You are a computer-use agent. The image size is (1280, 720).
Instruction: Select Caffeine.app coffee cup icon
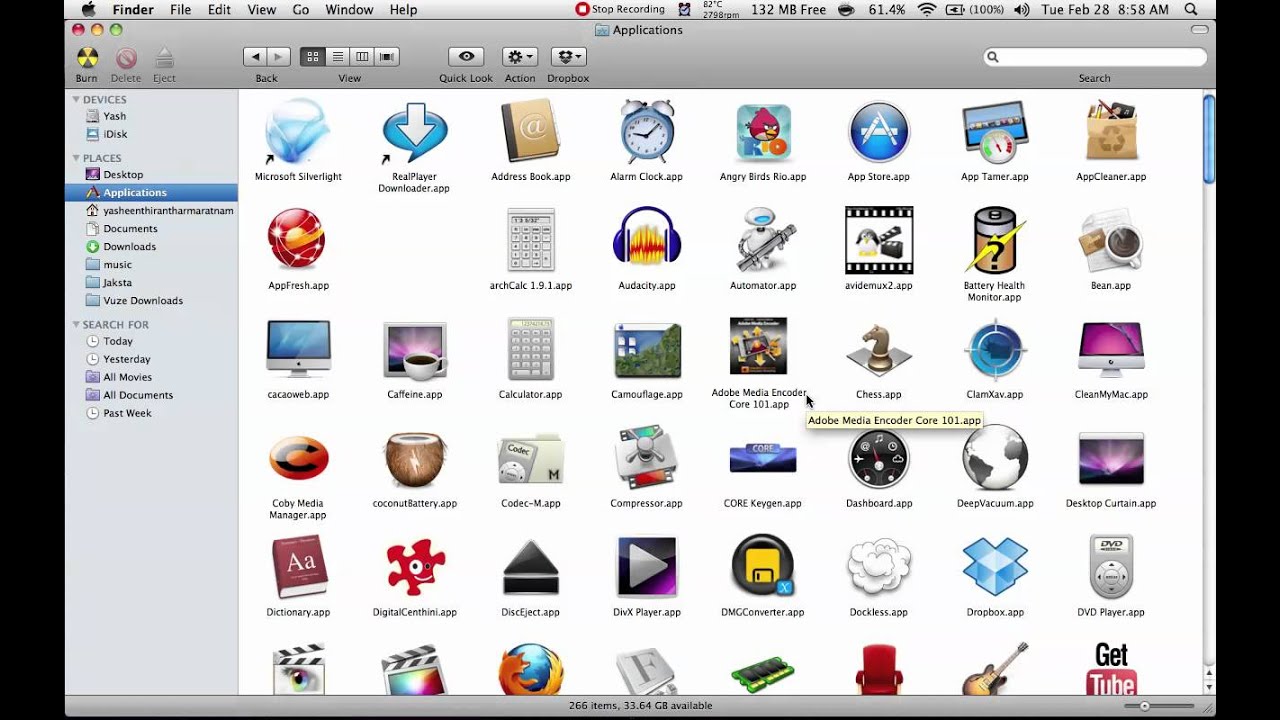[x=414, y=350]
